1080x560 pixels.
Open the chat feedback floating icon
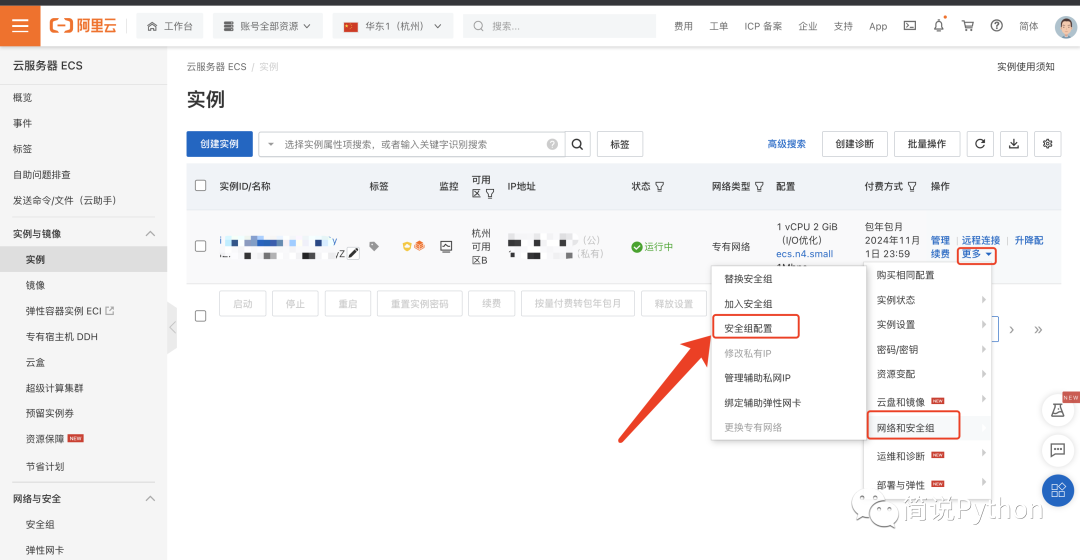1058,450
